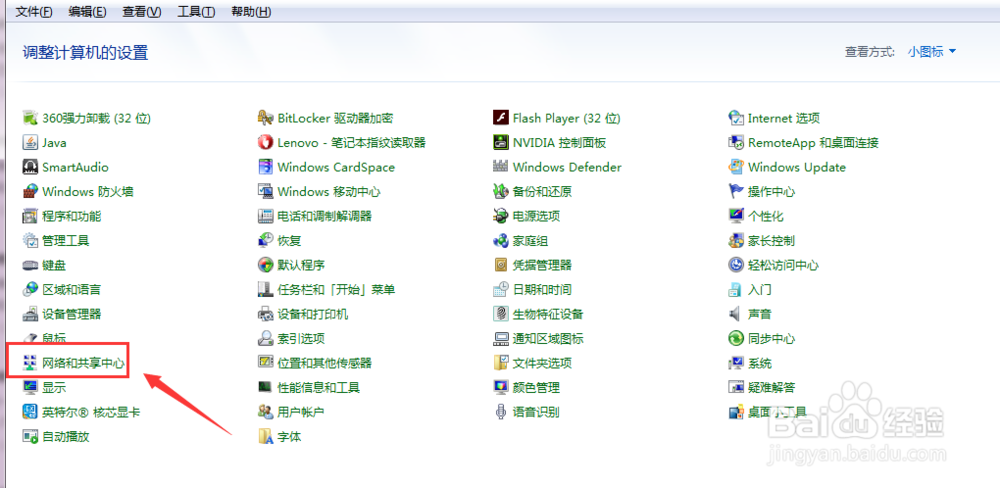Click the Lenovo fingerprint reader icon
Screen dimensions: 1000x488
click(265, 143)
